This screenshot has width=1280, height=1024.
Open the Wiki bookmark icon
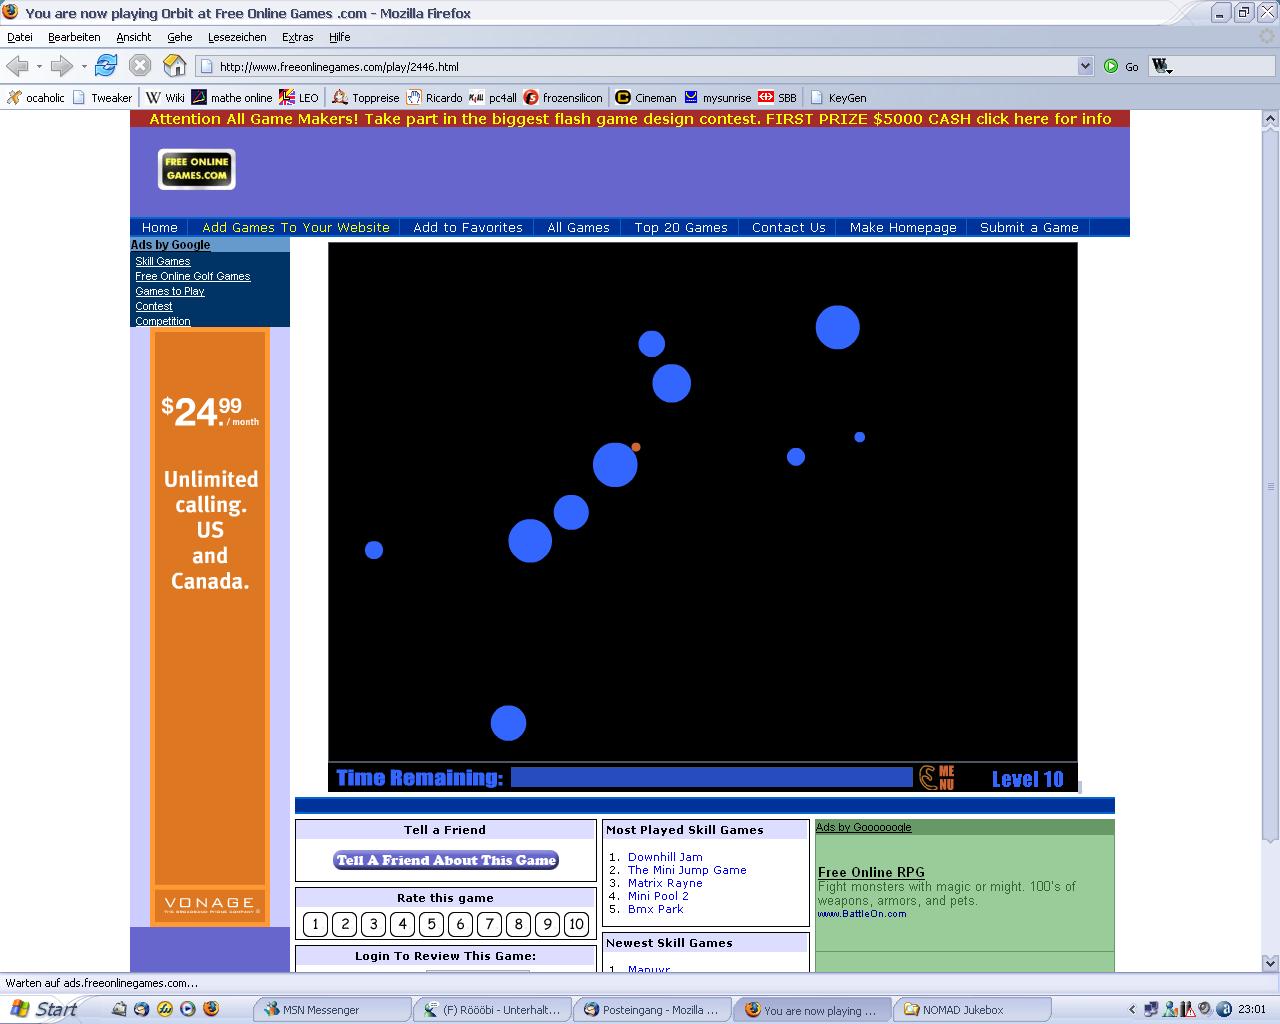153,97
